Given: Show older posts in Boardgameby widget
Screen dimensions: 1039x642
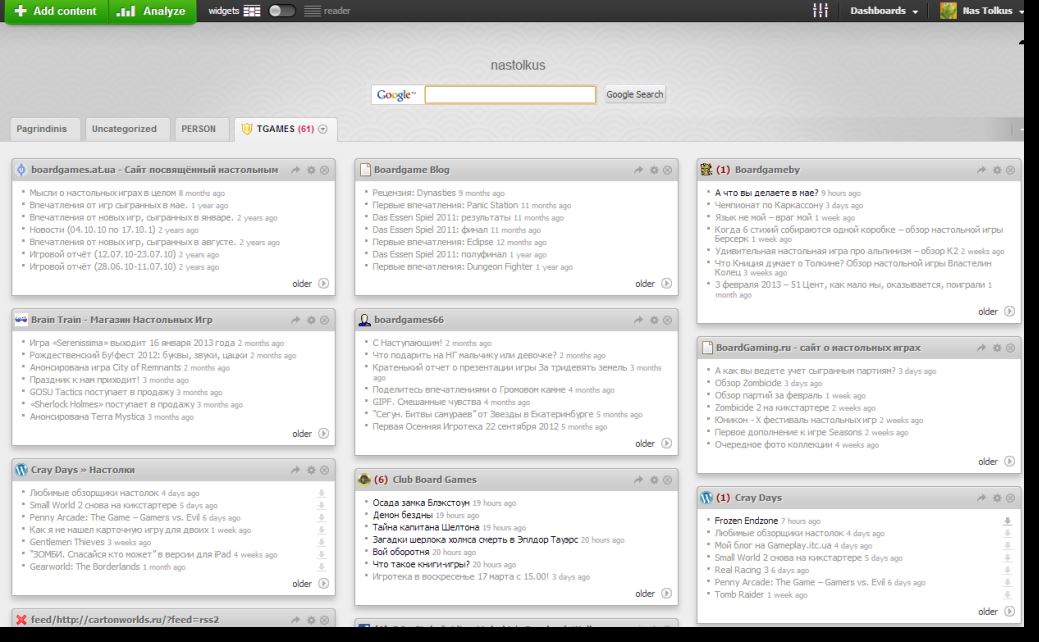Looking at the screenshot, I should 996,311.
